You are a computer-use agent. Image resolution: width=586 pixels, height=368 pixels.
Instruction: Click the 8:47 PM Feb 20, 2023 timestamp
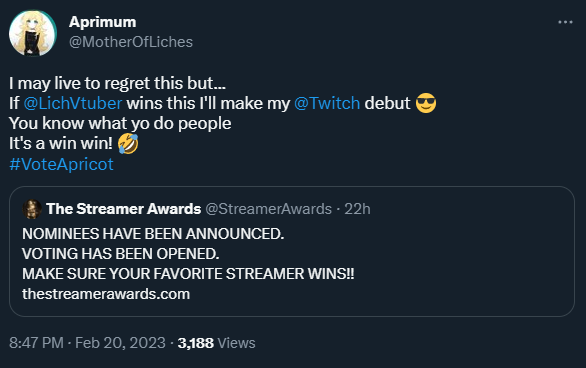(87, 343)
